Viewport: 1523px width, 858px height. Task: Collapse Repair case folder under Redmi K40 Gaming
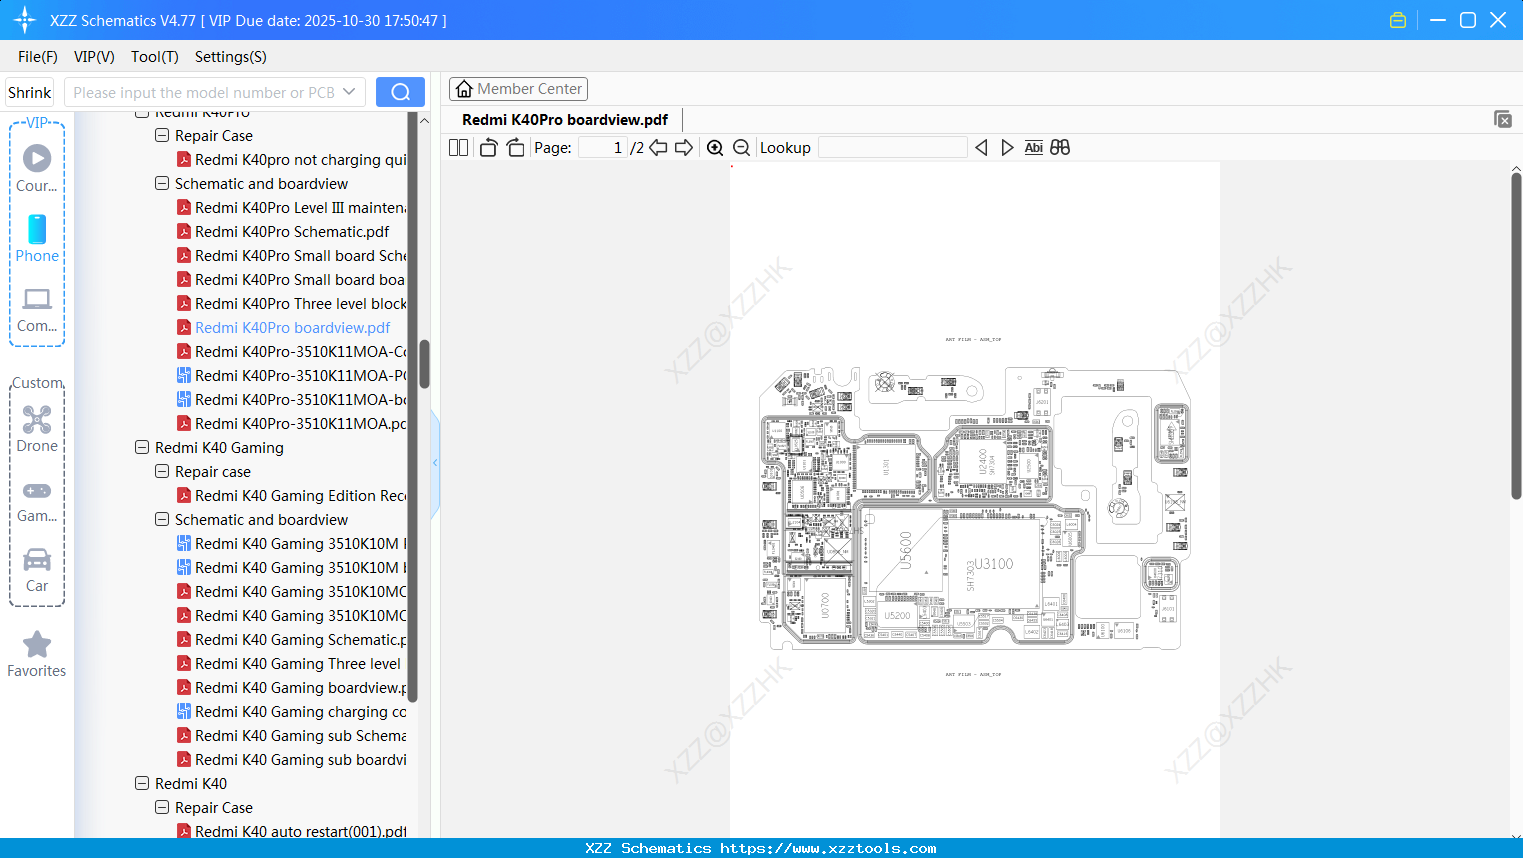tap(162, 471)
